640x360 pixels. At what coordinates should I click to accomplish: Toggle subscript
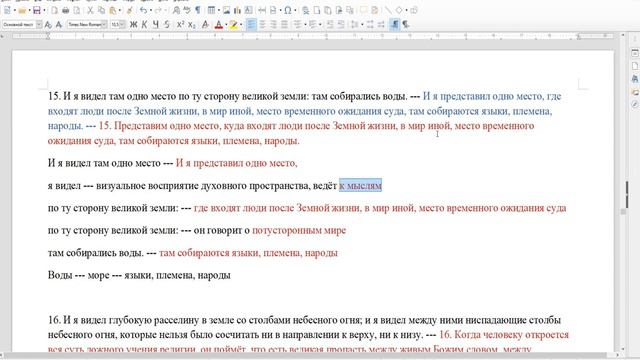pyautogui.click(x=191, y=24)
